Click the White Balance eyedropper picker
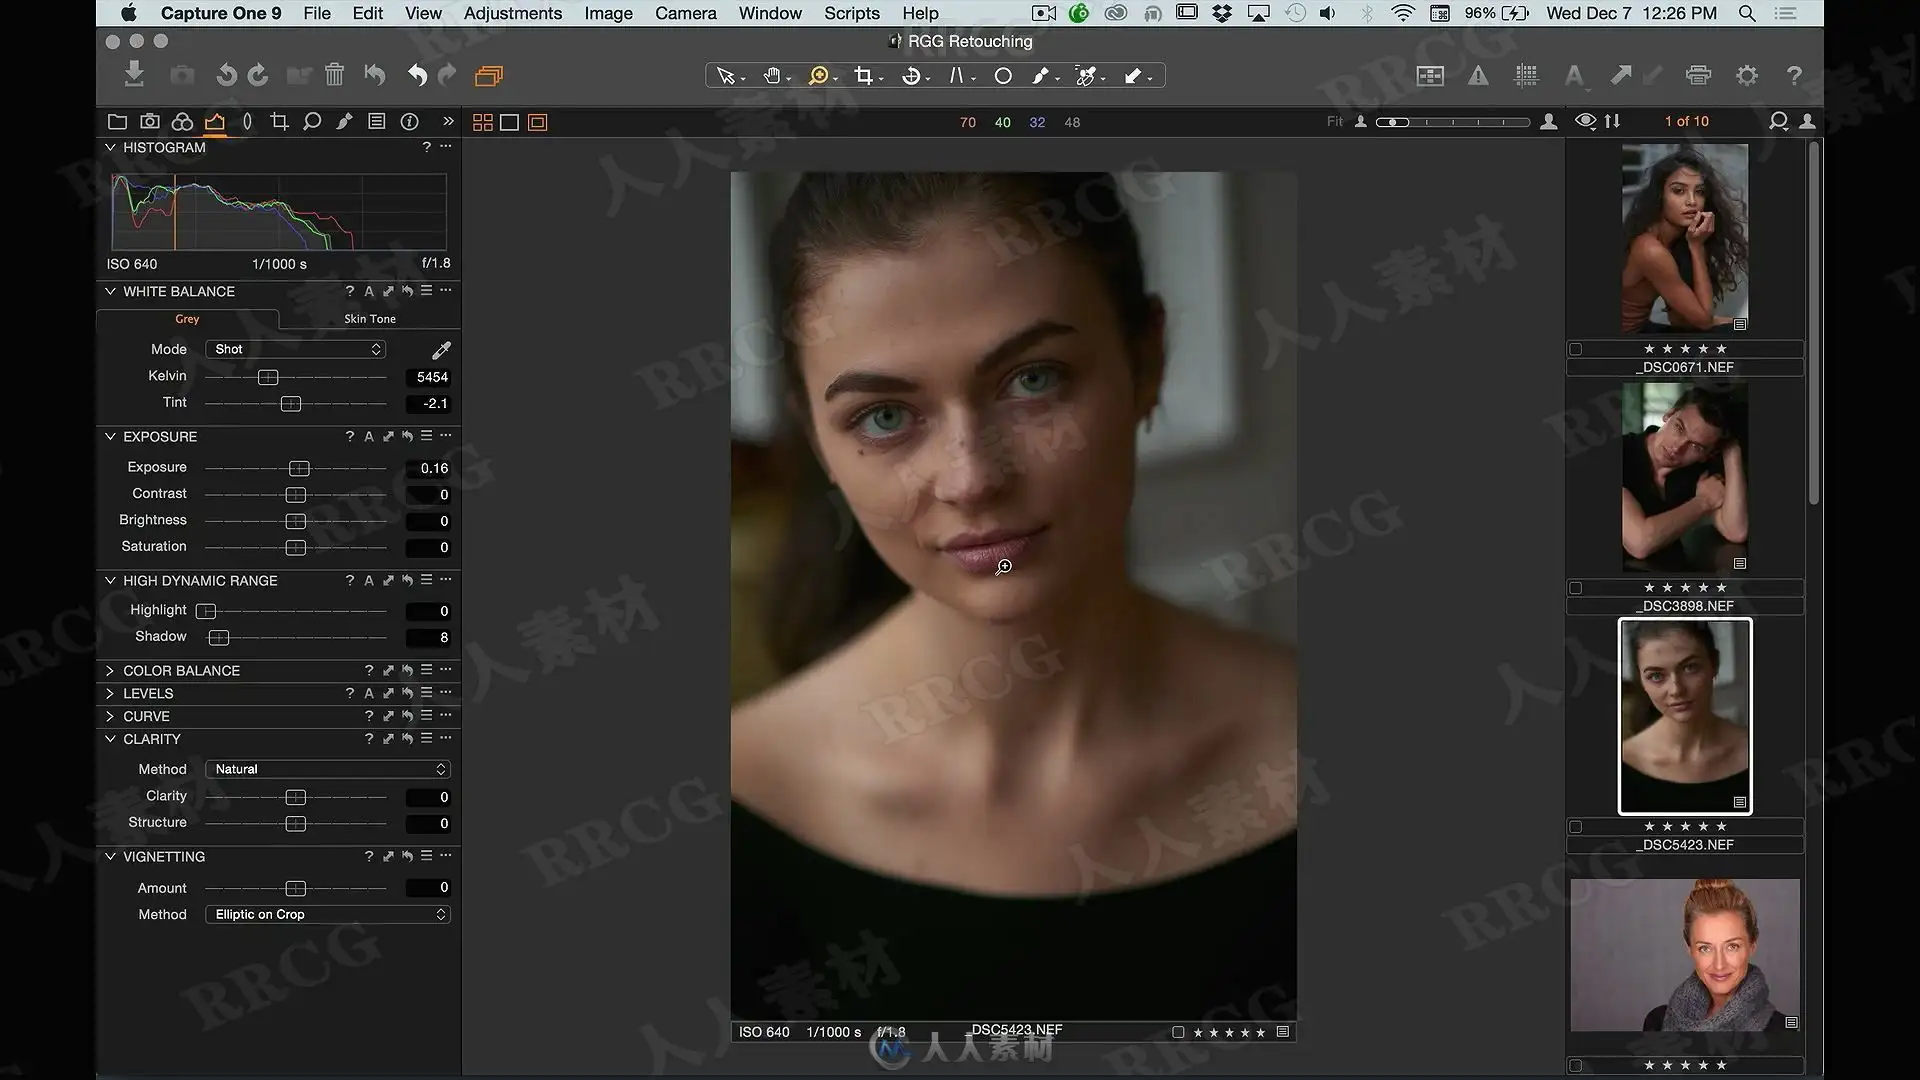 click(441, 350)
